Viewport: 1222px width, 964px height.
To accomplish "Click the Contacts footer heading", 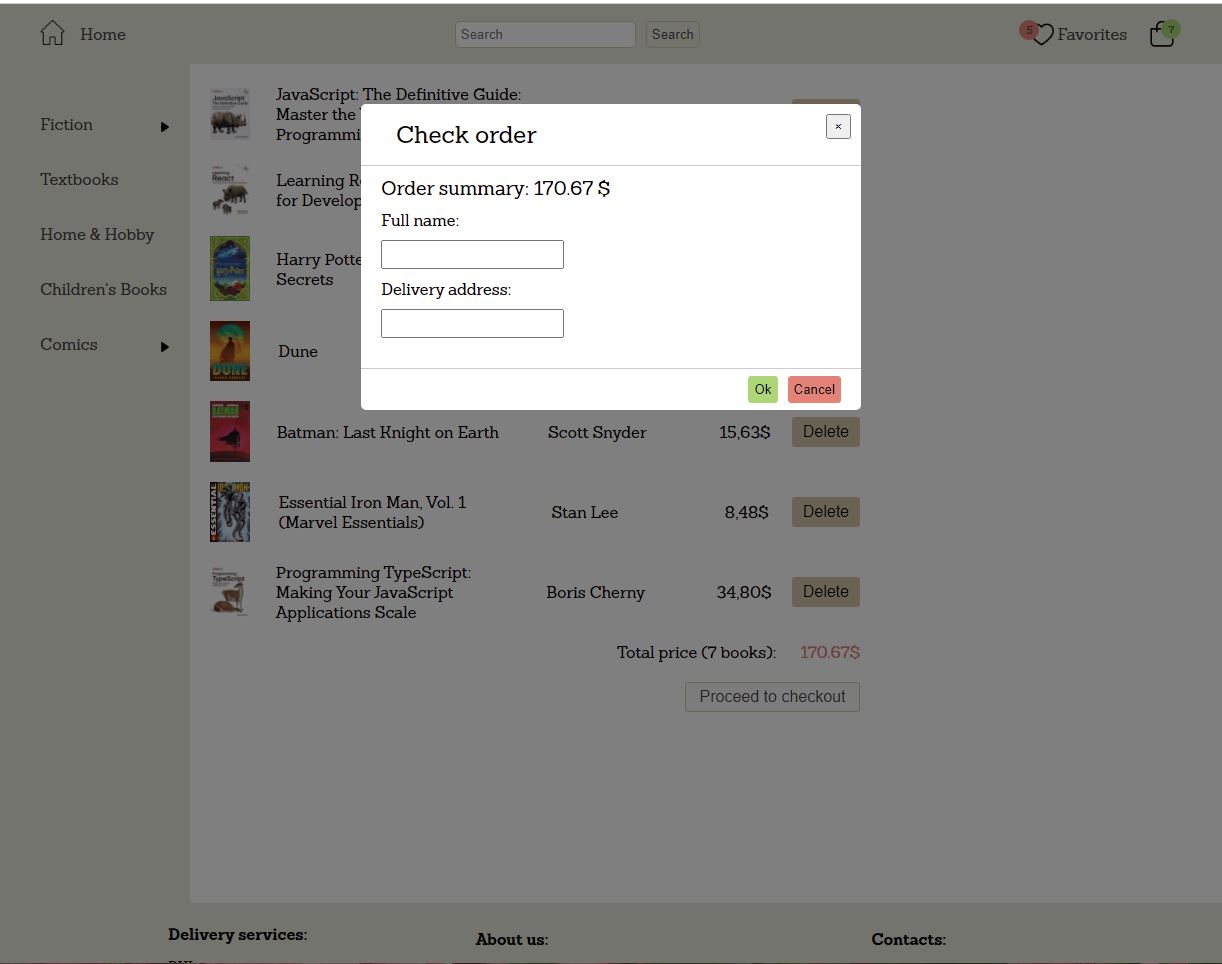I will pyautogui.click(x=908, y=940).
